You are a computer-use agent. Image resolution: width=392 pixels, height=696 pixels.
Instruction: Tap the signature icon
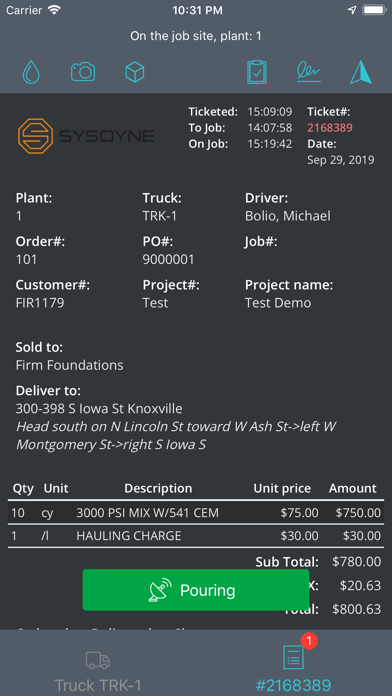tap(309, 72)
